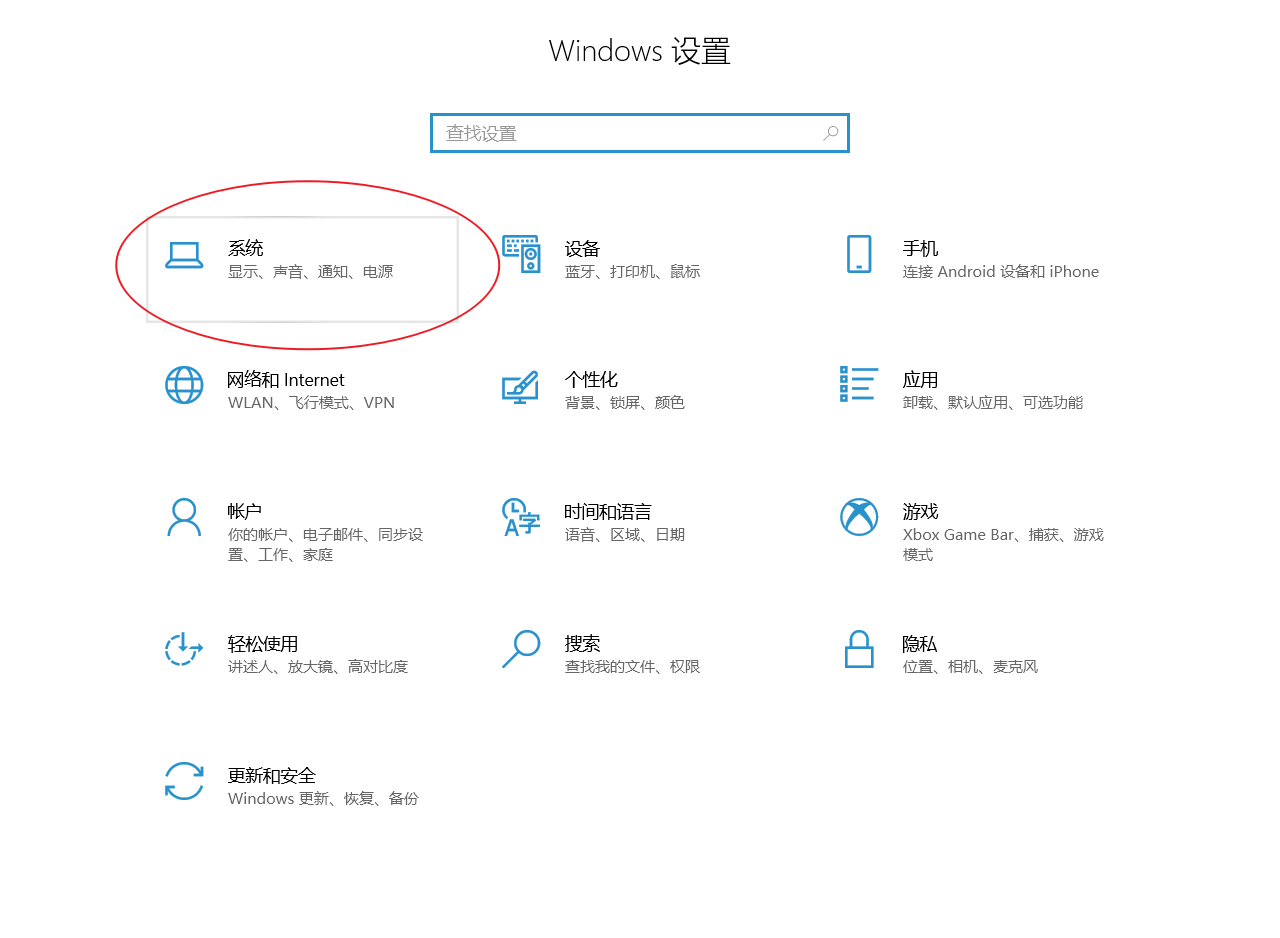This screenshot has height=938, width=1280.
Task: Open 网络和 Internet settings title
Action: [286, 380]
